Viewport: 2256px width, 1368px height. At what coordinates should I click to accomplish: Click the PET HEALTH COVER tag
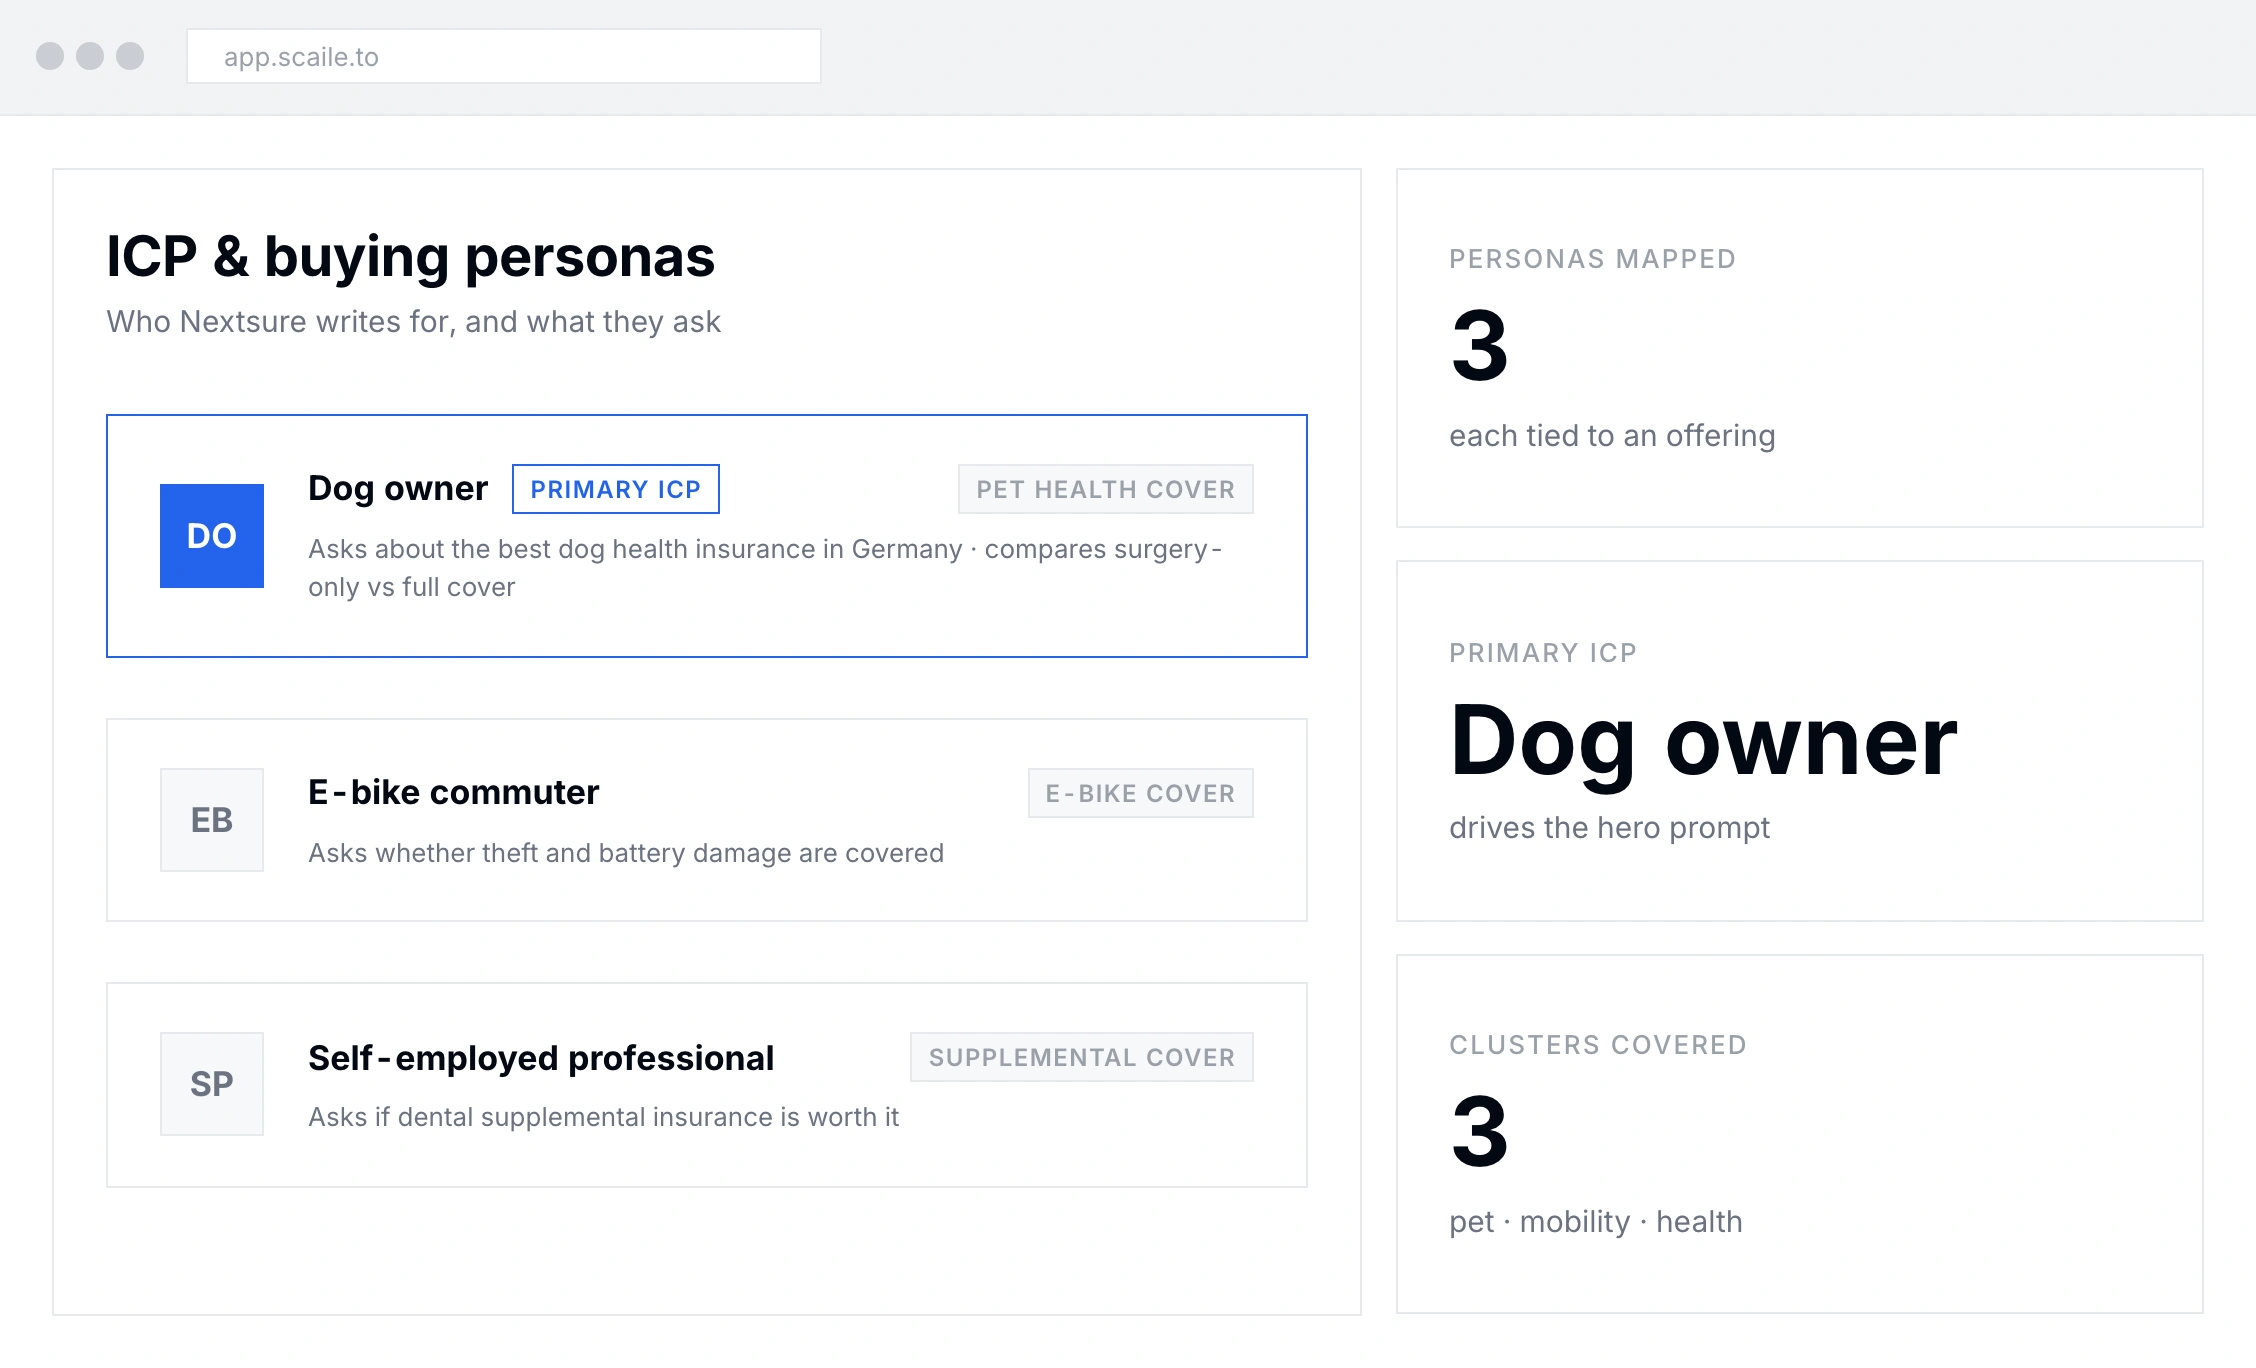(x=1106, y=489)
